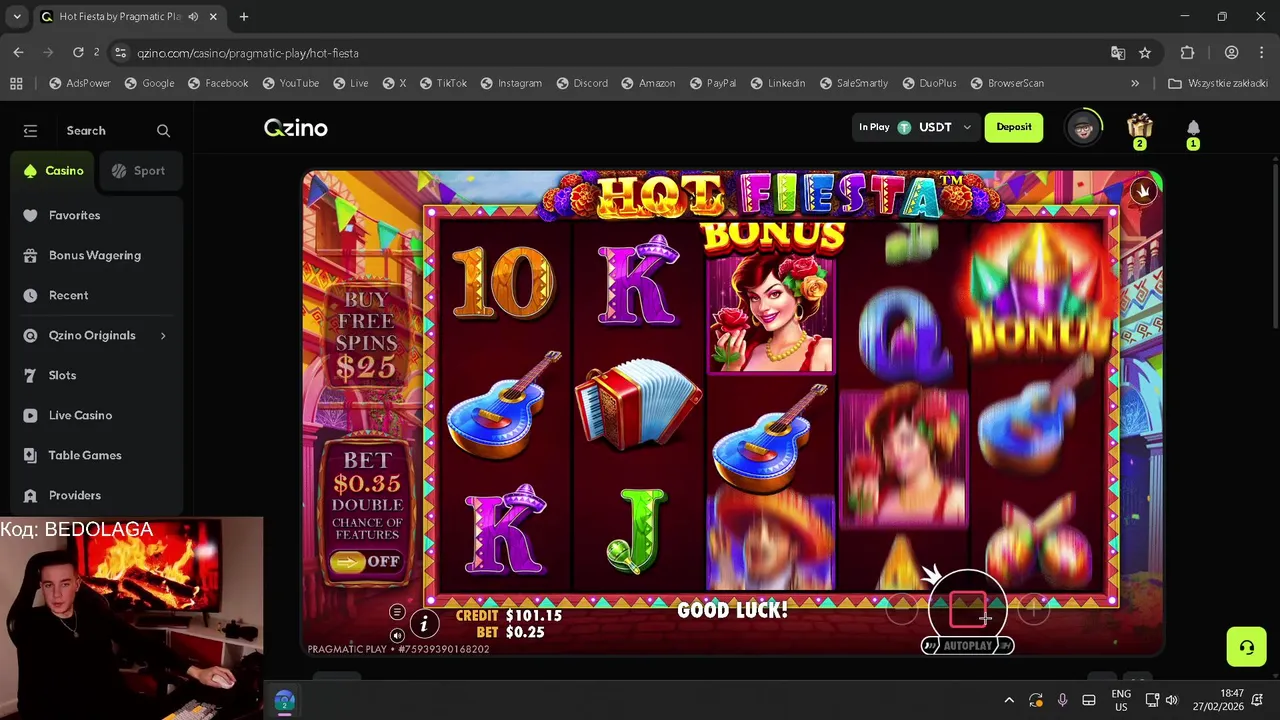Decrease the bet with the minus button
The height and width of the screenshot is (720, 1280).
point(901,608)
